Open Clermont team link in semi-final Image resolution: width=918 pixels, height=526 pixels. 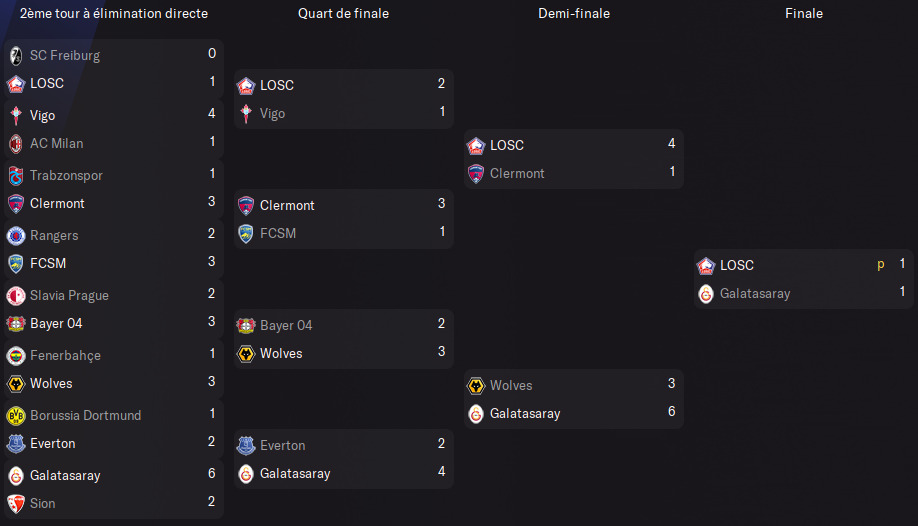[517, 173]
